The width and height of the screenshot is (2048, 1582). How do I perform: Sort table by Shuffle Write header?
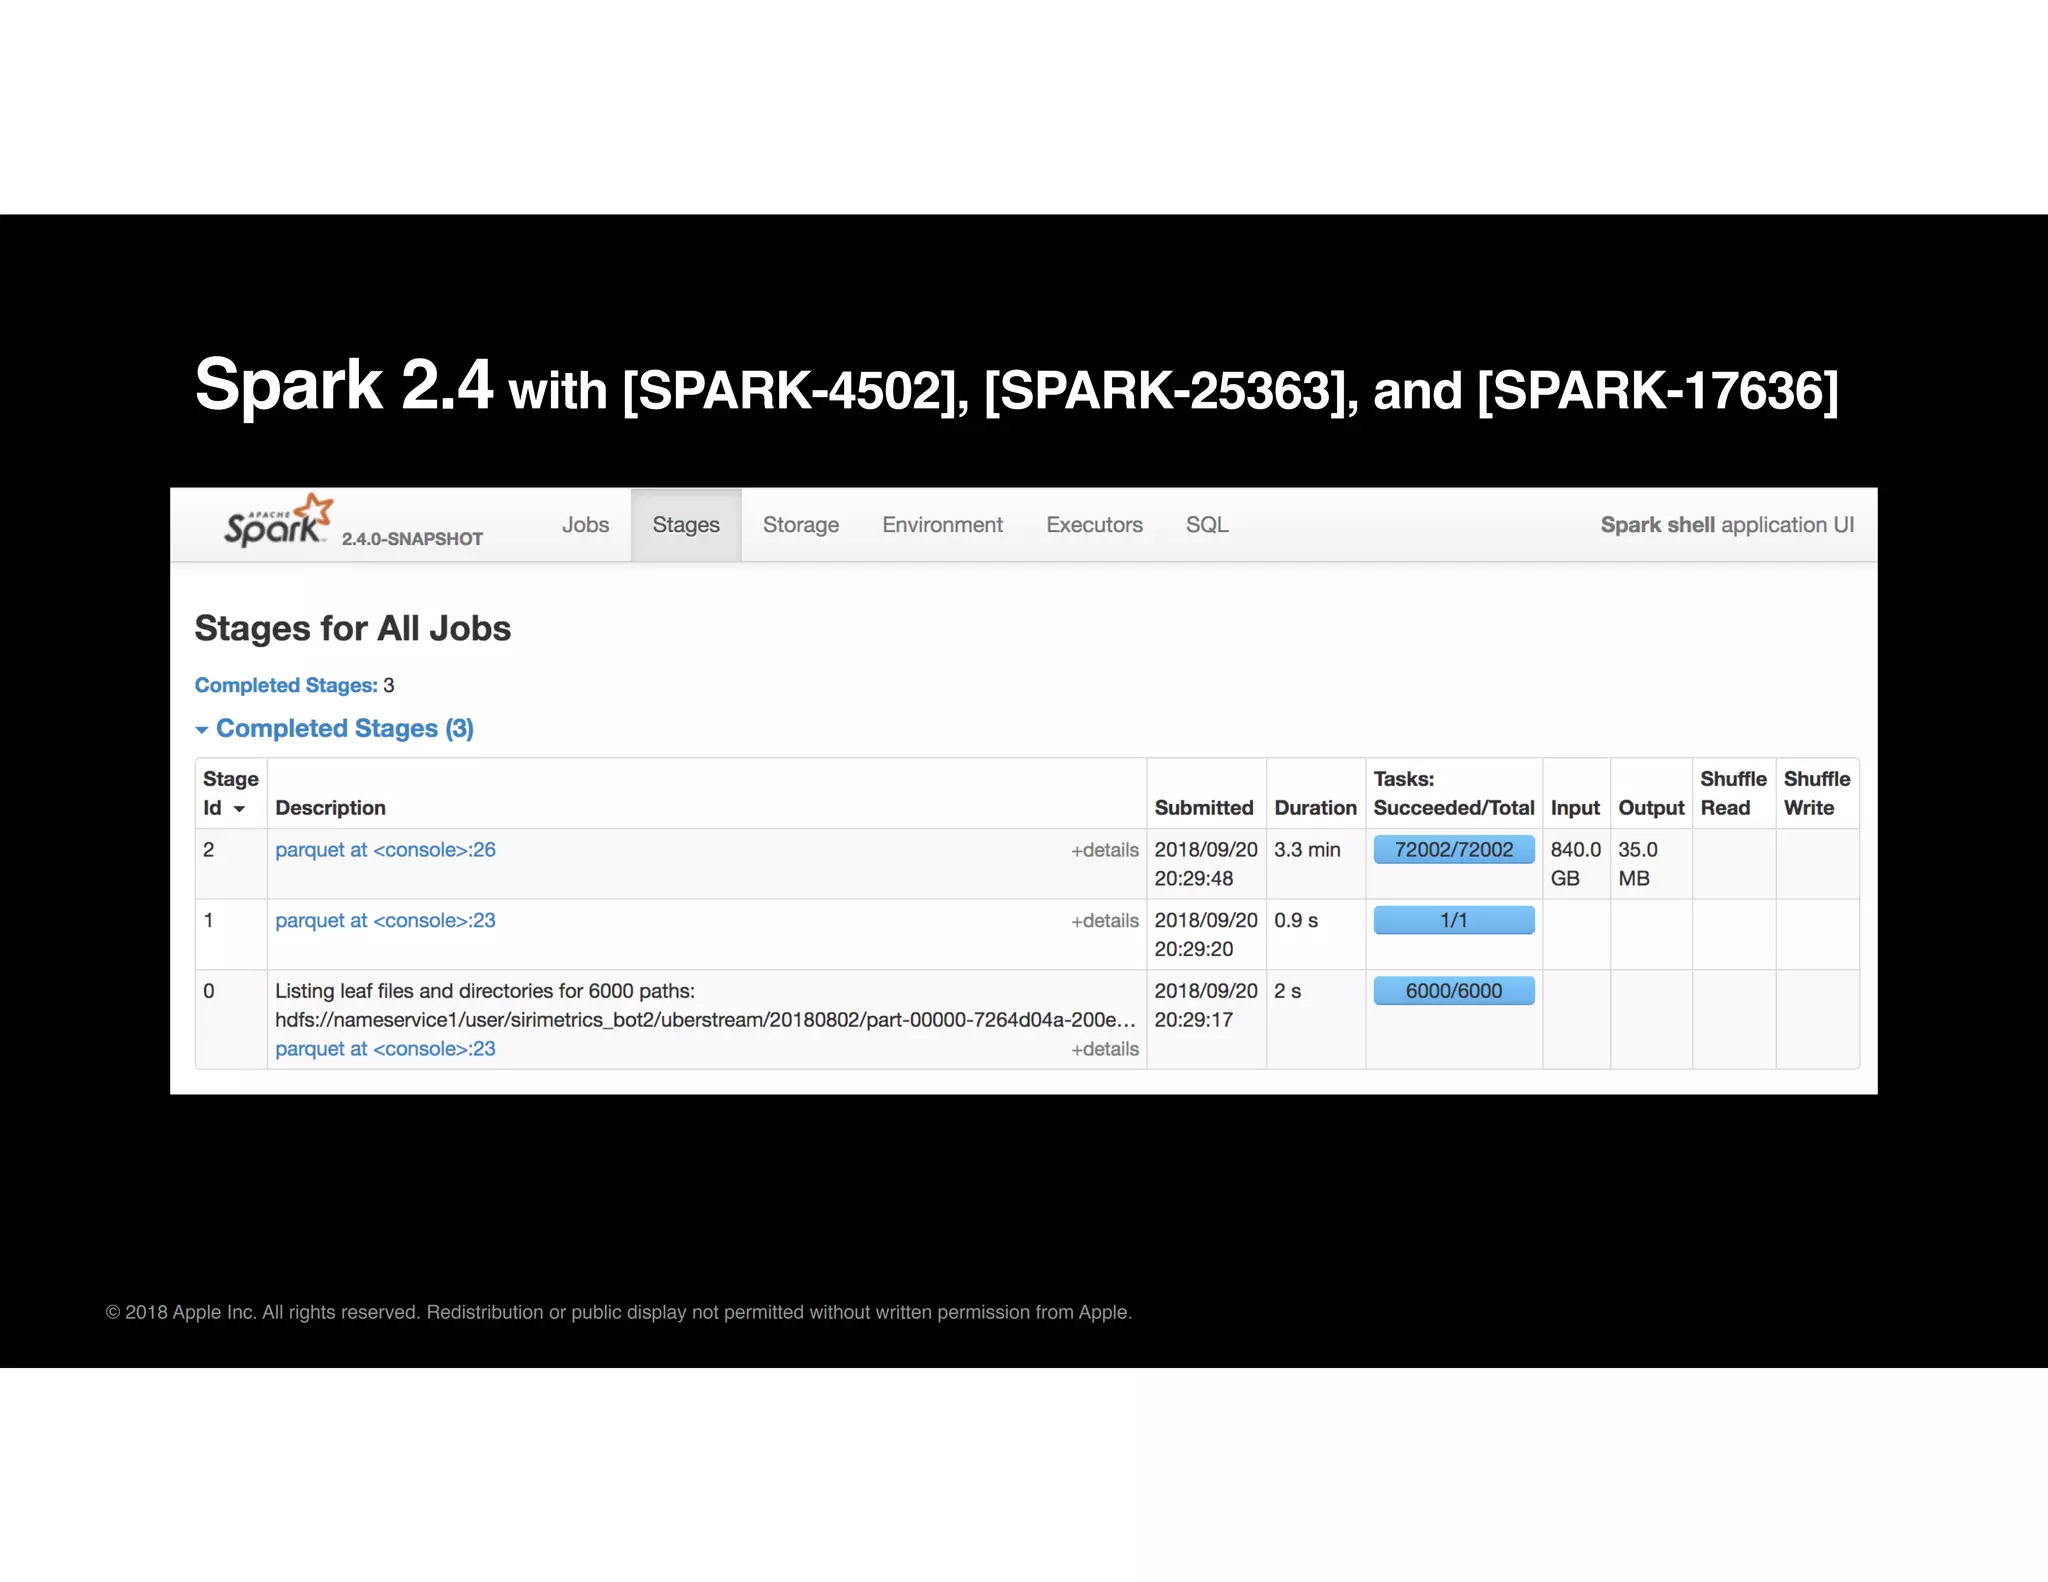(x=1817, y=793)
